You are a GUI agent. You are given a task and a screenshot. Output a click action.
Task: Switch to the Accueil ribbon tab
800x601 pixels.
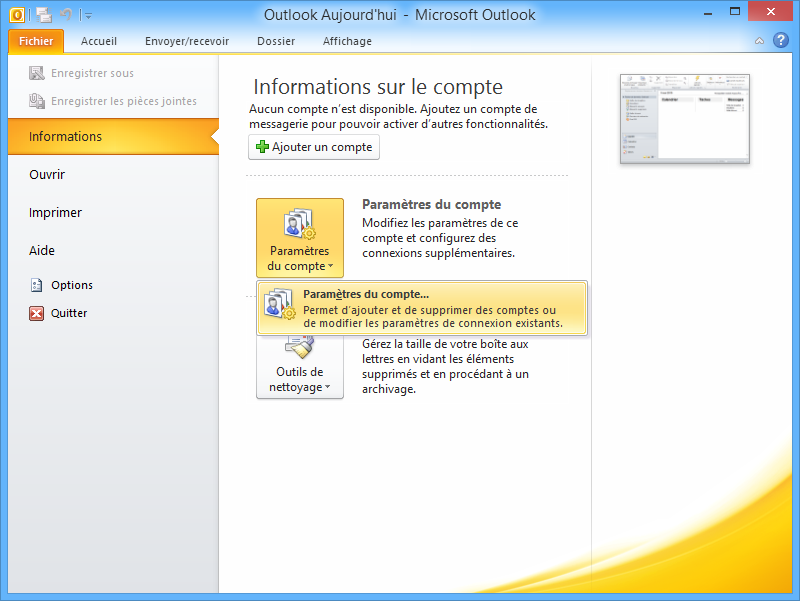tap(99, 41)
